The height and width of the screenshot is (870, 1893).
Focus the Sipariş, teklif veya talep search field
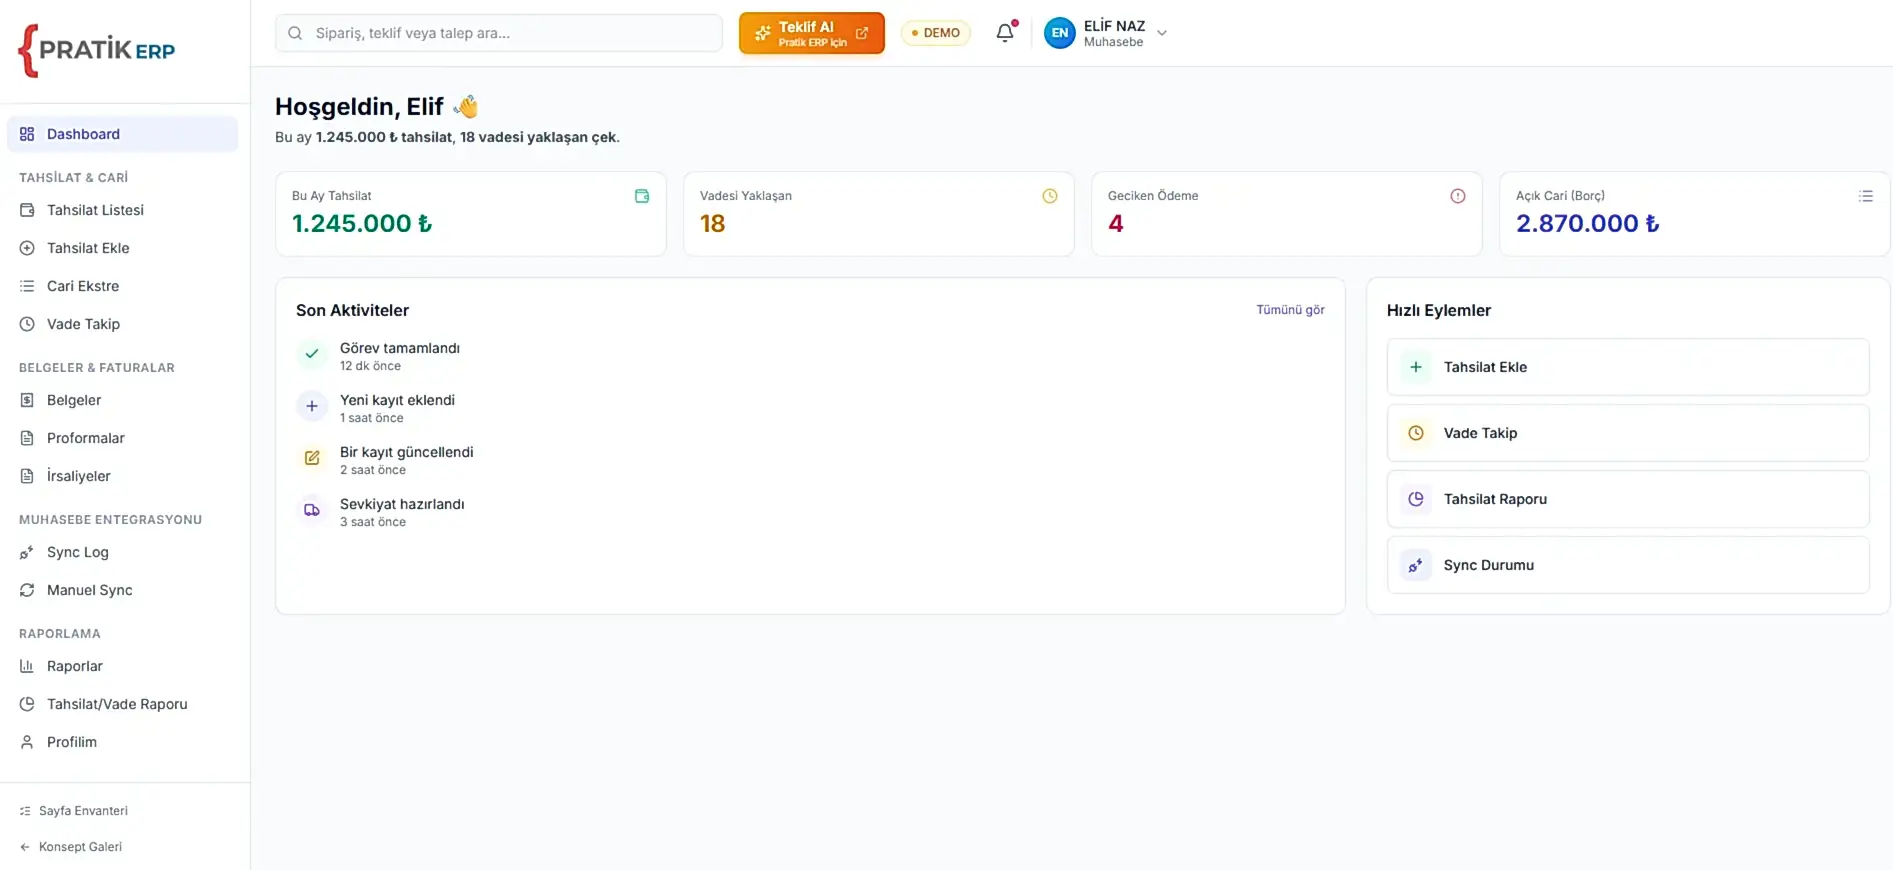tap(498, 33)
